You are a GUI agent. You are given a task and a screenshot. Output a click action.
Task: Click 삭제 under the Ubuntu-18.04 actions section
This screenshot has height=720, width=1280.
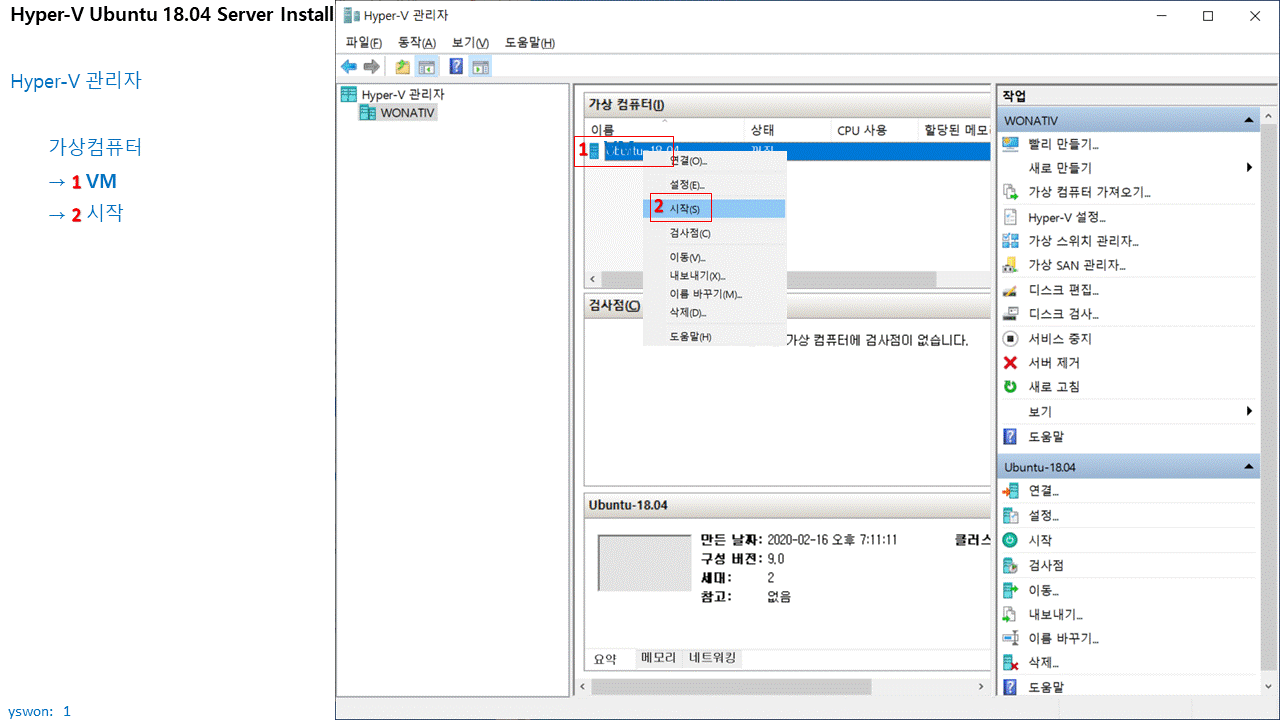tap(1043, 663)
